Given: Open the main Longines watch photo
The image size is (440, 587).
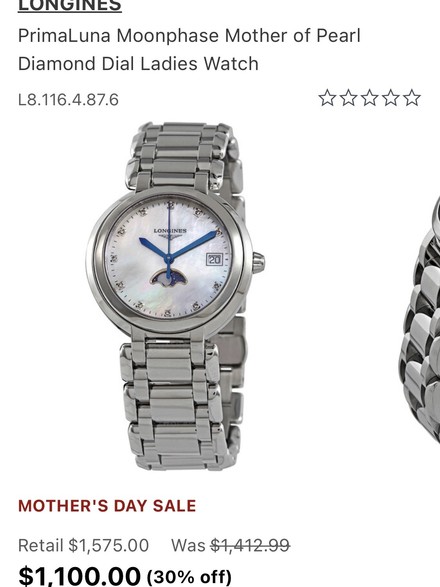Looking at the screenshot, I should (x=175, y=296).
